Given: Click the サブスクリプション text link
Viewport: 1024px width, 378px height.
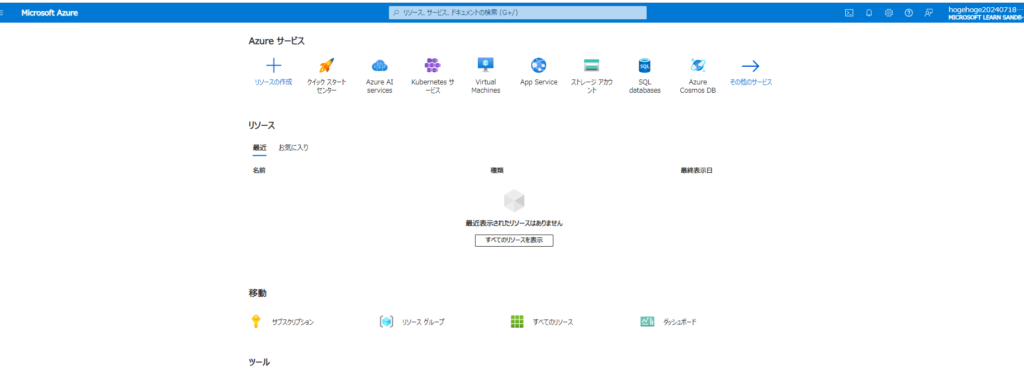Looking at the screenshot, I should coord(293,323).
